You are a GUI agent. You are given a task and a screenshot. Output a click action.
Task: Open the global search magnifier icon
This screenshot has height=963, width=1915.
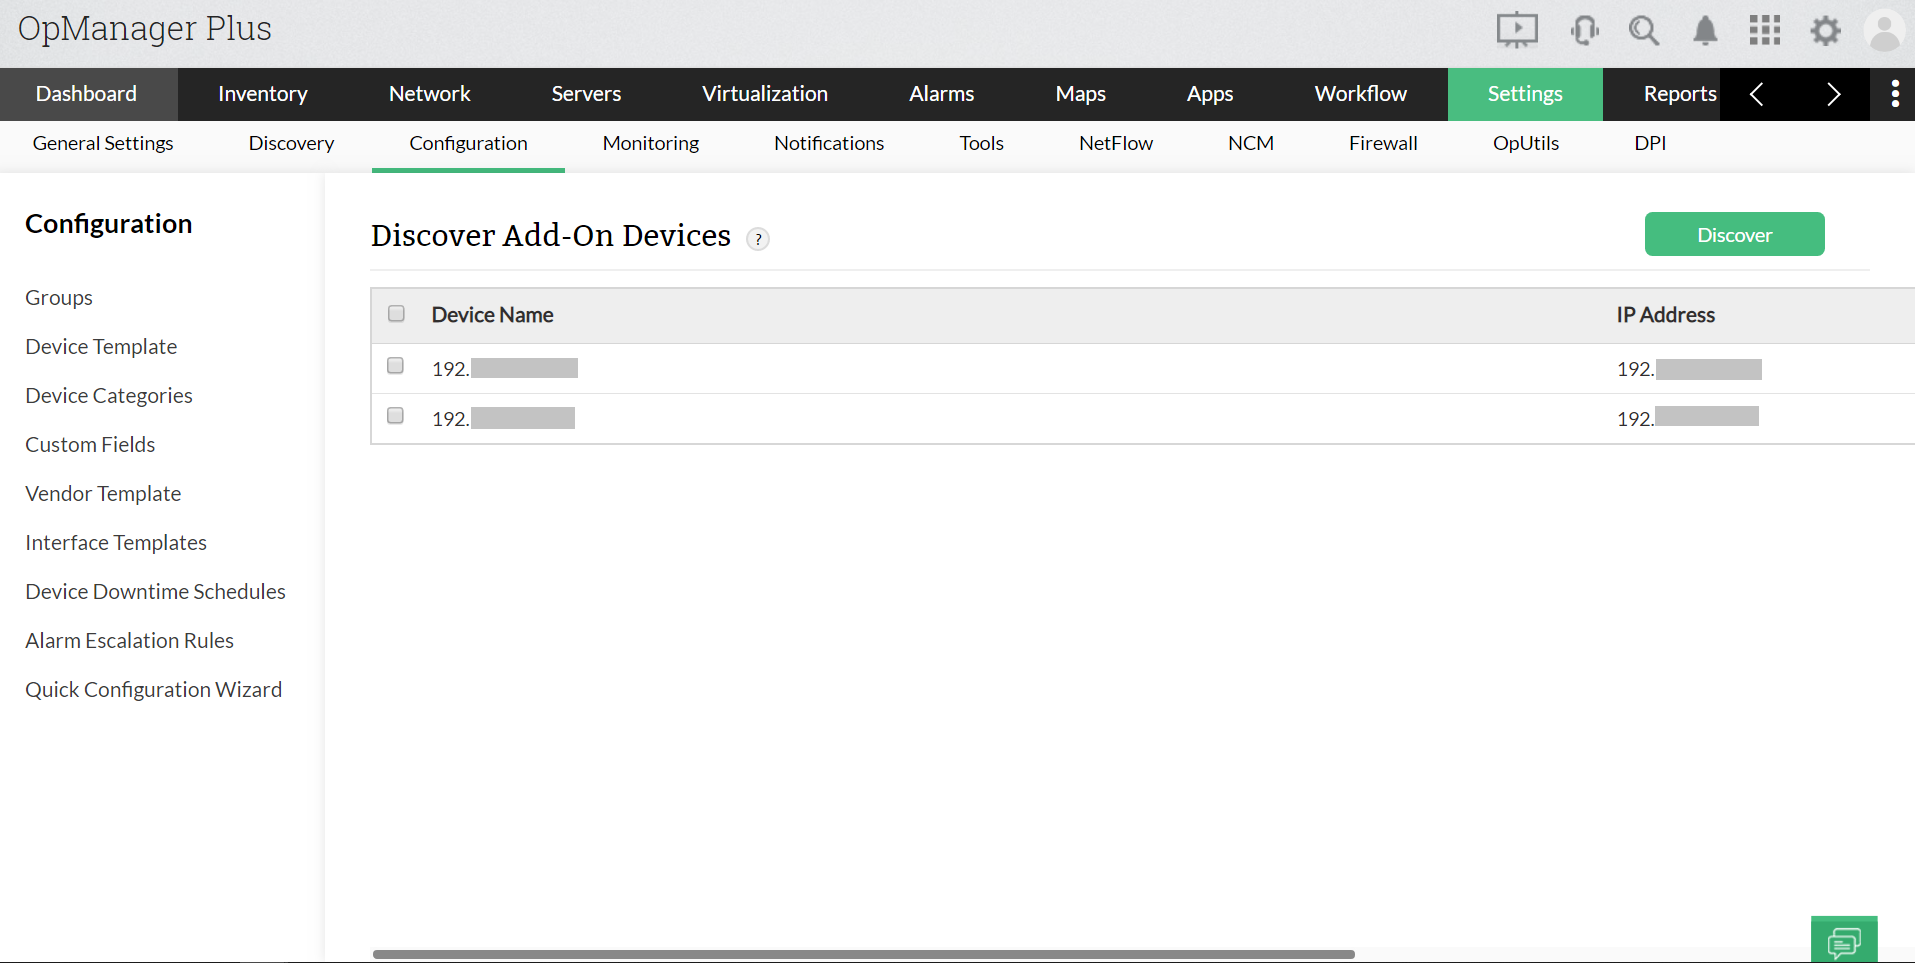[x=1644, y=30]
